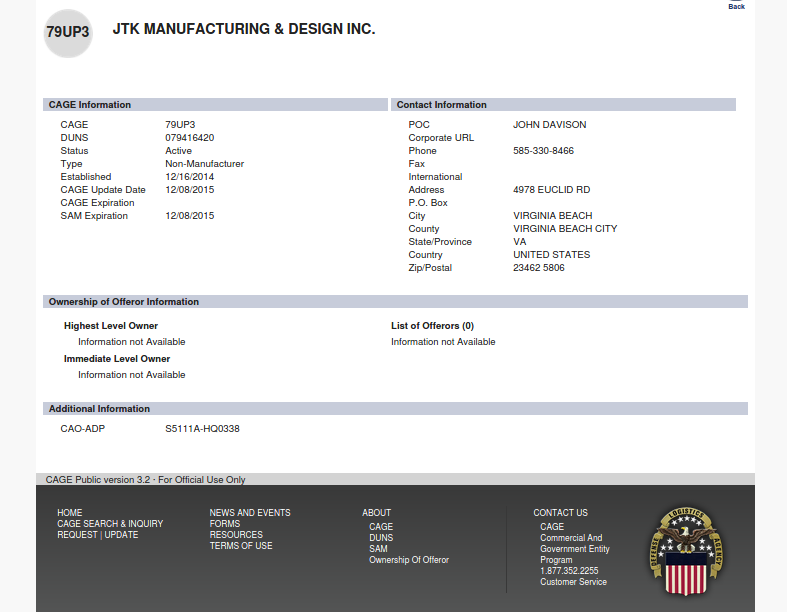Click the phone number 585-330-8466
Viewport: 787px width, 612px height.
tap(544, 151)
